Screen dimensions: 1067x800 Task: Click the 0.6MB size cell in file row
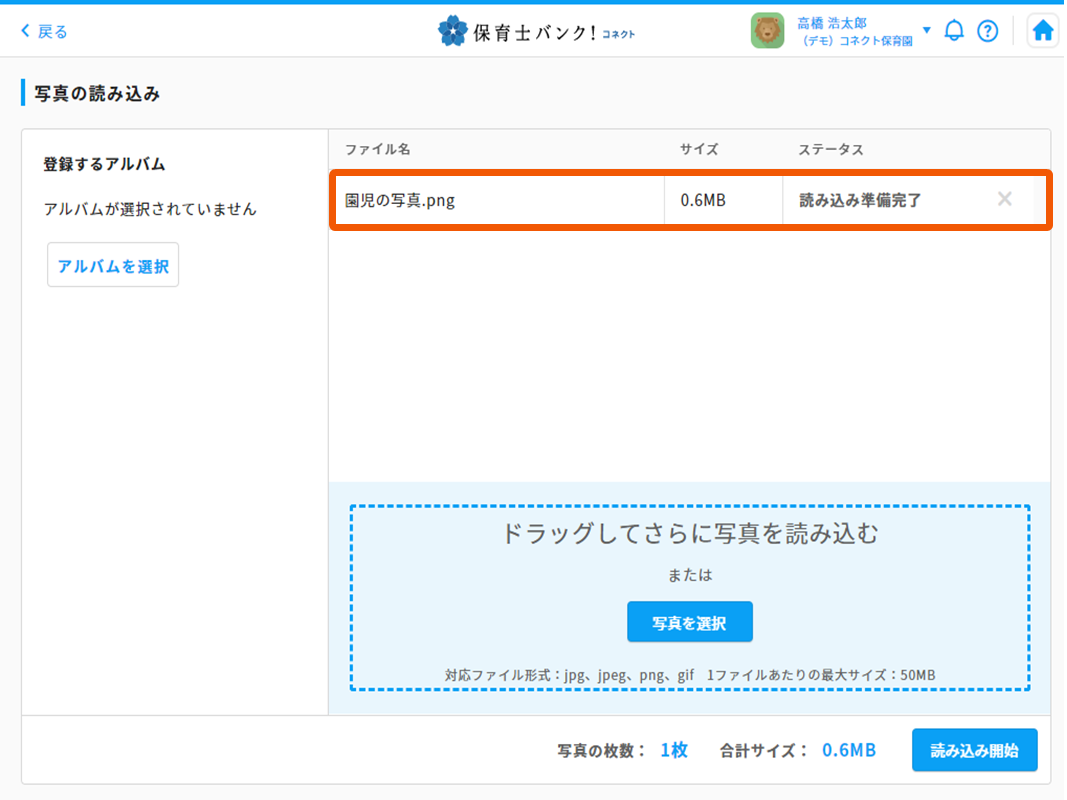[703, 200]
